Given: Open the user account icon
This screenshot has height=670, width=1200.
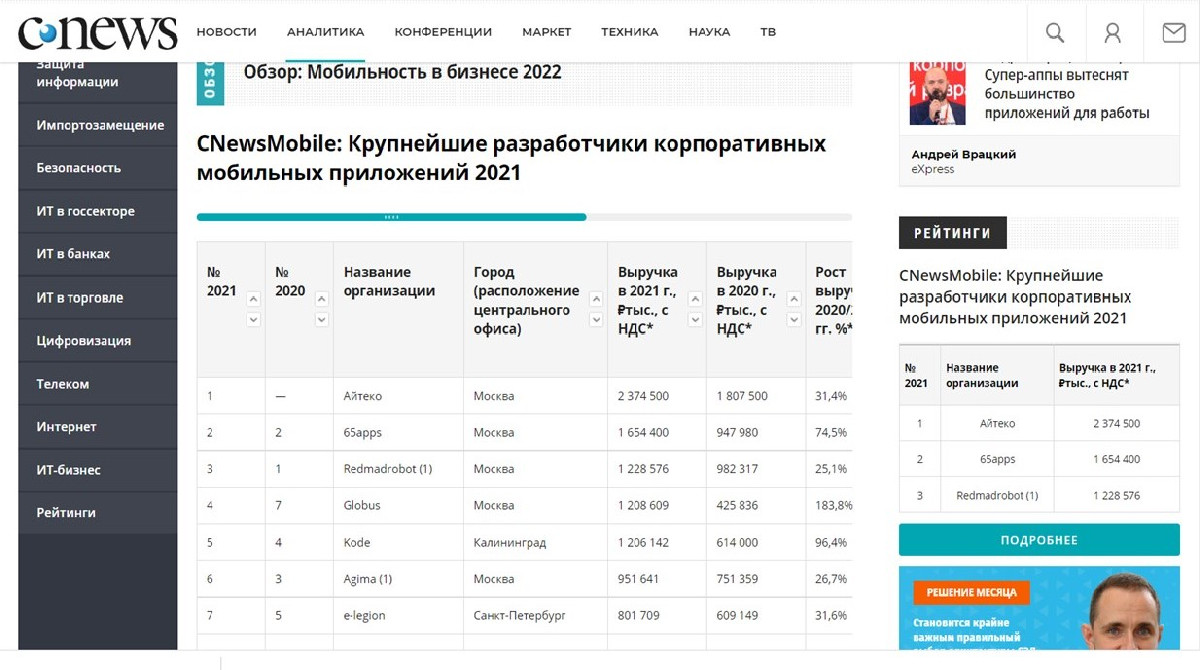Looking at the screenshot, I should [x=1112, y=33].
